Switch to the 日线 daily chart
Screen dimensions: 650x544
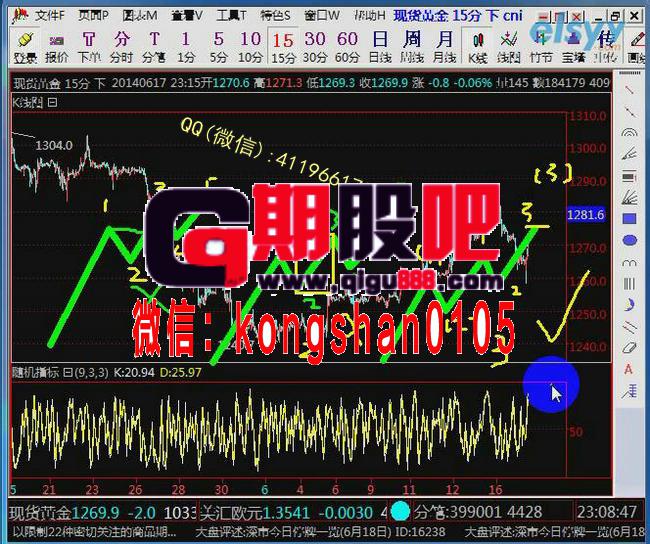point(380,48)
